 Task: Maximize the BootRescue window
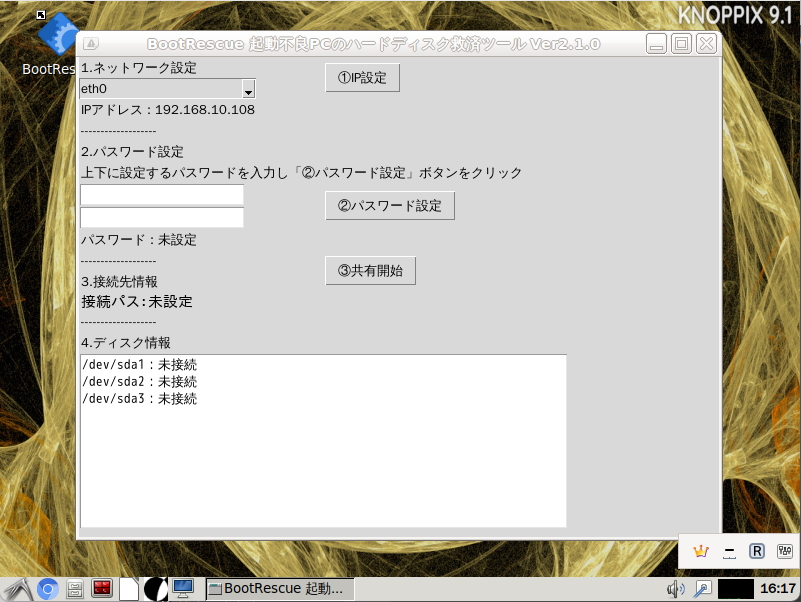click(x=681, y=44)
